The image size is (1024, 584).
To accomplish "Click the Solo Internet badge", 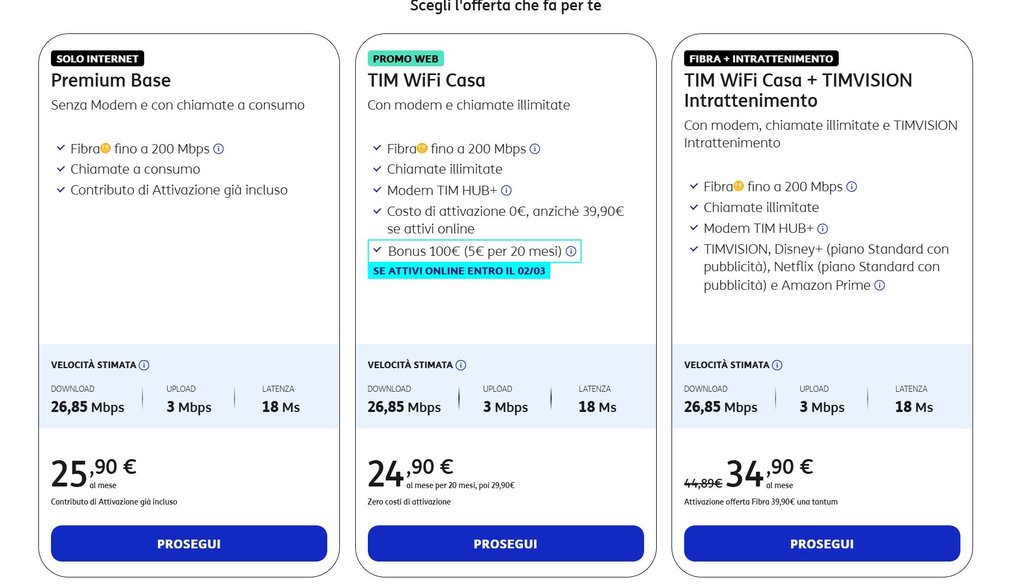I will click(98, 59).
